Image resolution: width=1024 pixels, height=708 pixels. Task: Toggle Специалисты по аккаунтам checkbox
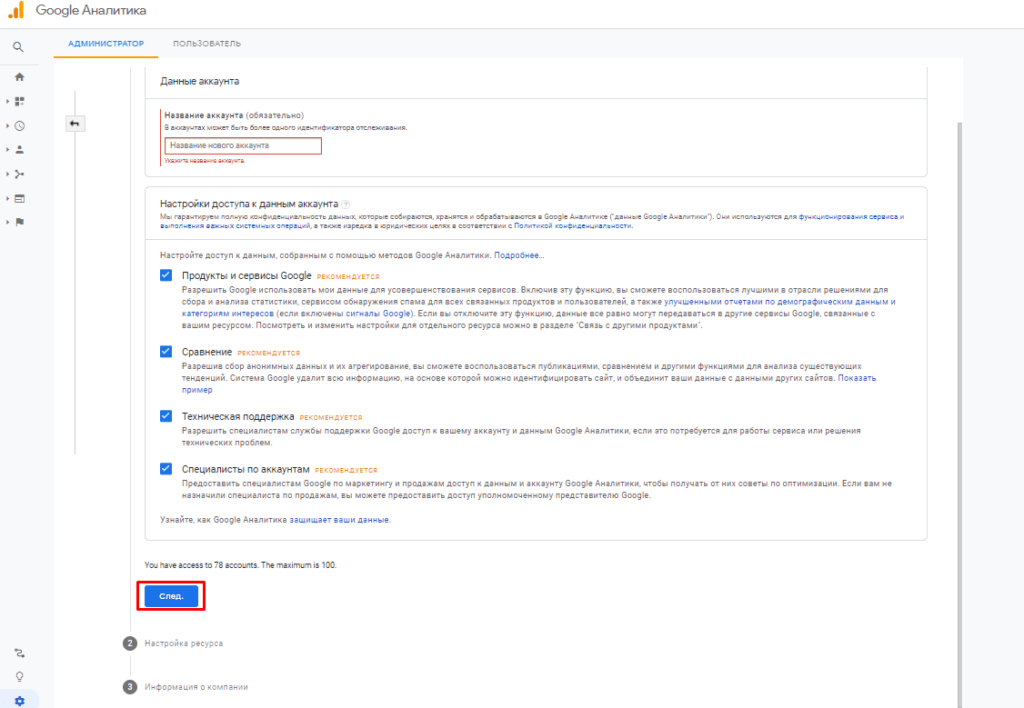pyautogui.click(x=166, y=468)
